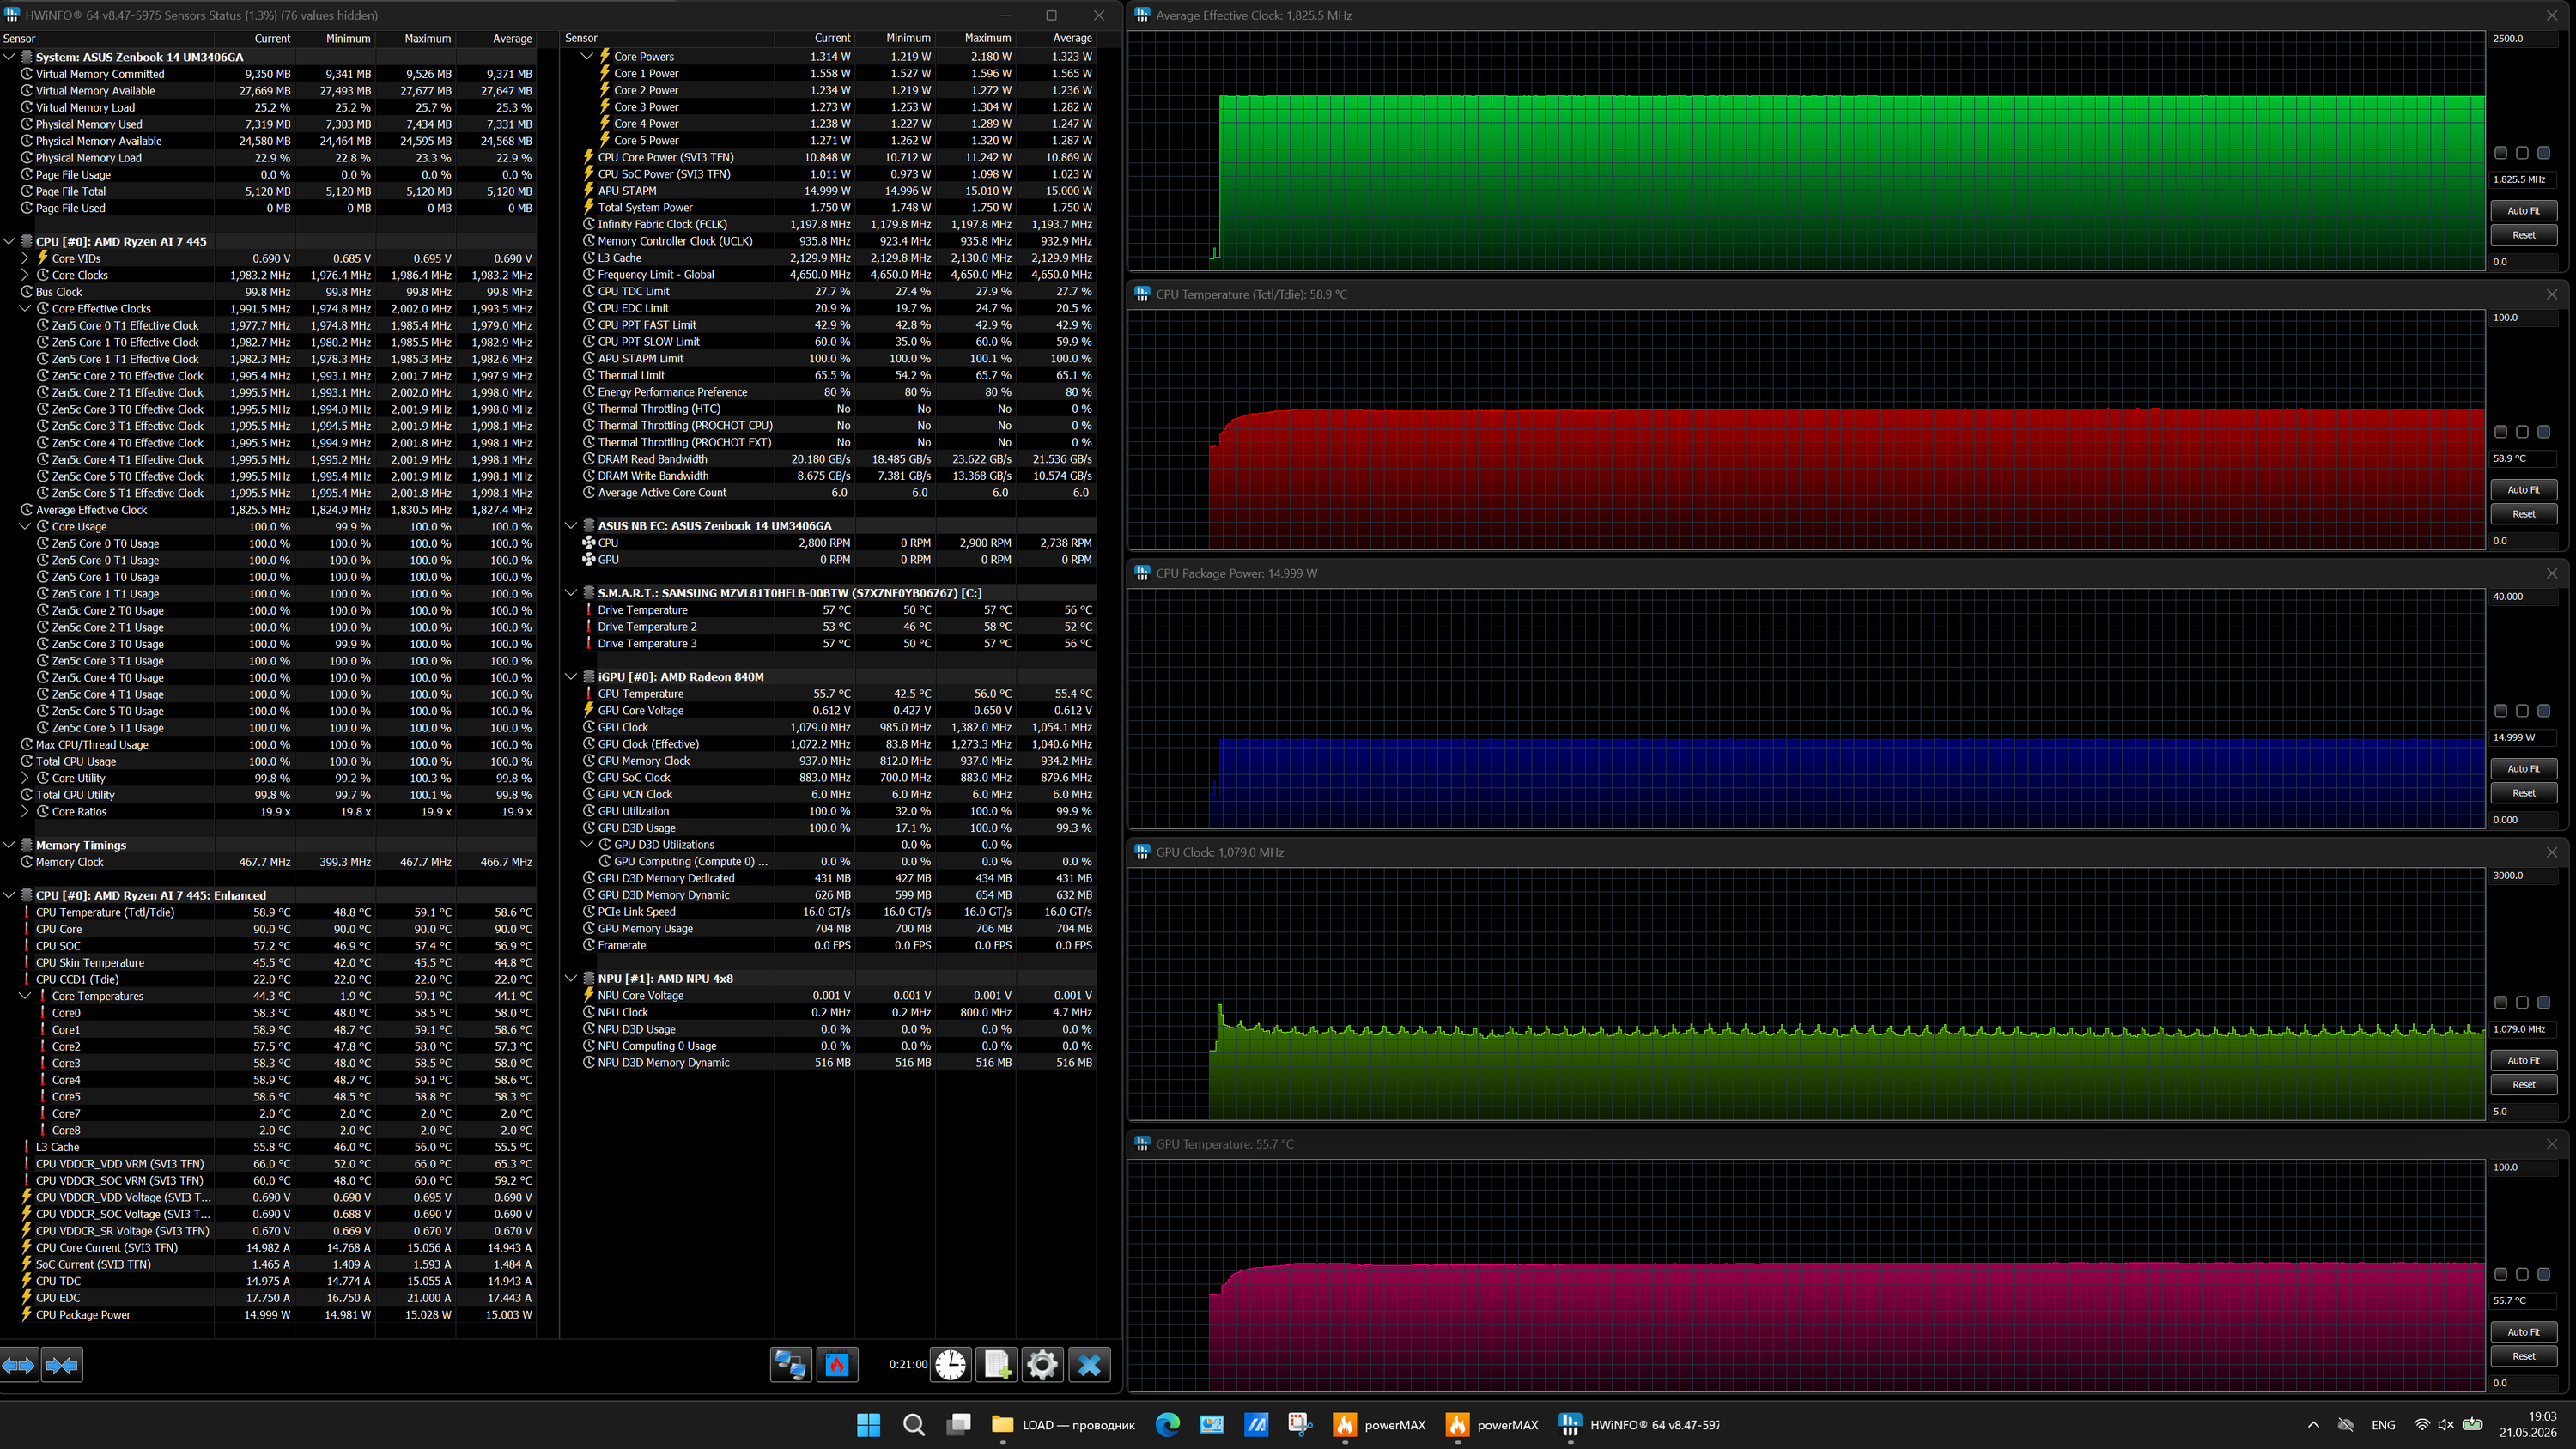Launch Microsoft Edge from the taskbar
The image size is (2576, 1449).
click(x=1167, y=1425)
